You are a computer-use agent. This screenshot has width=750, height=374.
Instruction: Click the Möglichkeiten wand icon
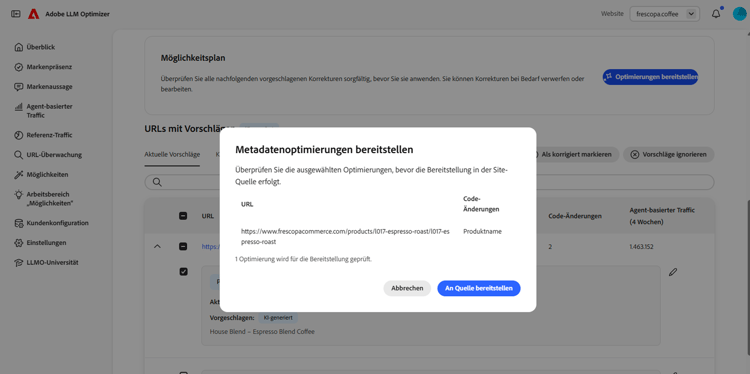19,174
